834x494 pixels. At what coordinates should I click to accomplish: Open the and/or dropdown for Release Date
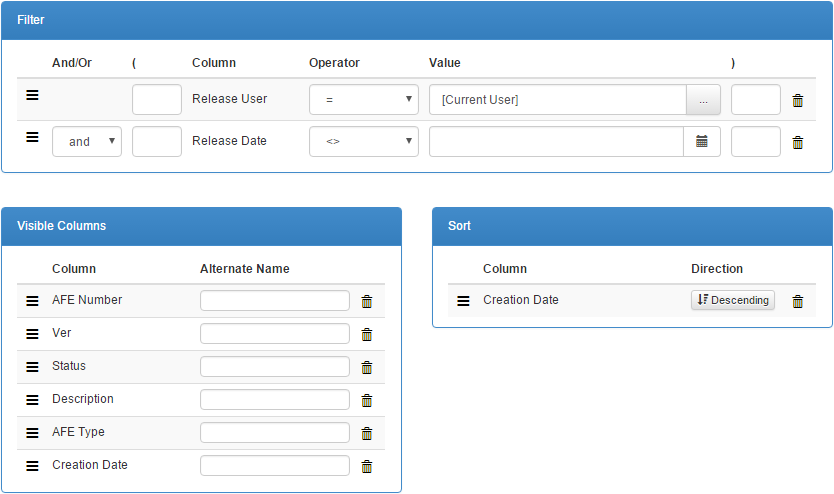tap(86, 142)
